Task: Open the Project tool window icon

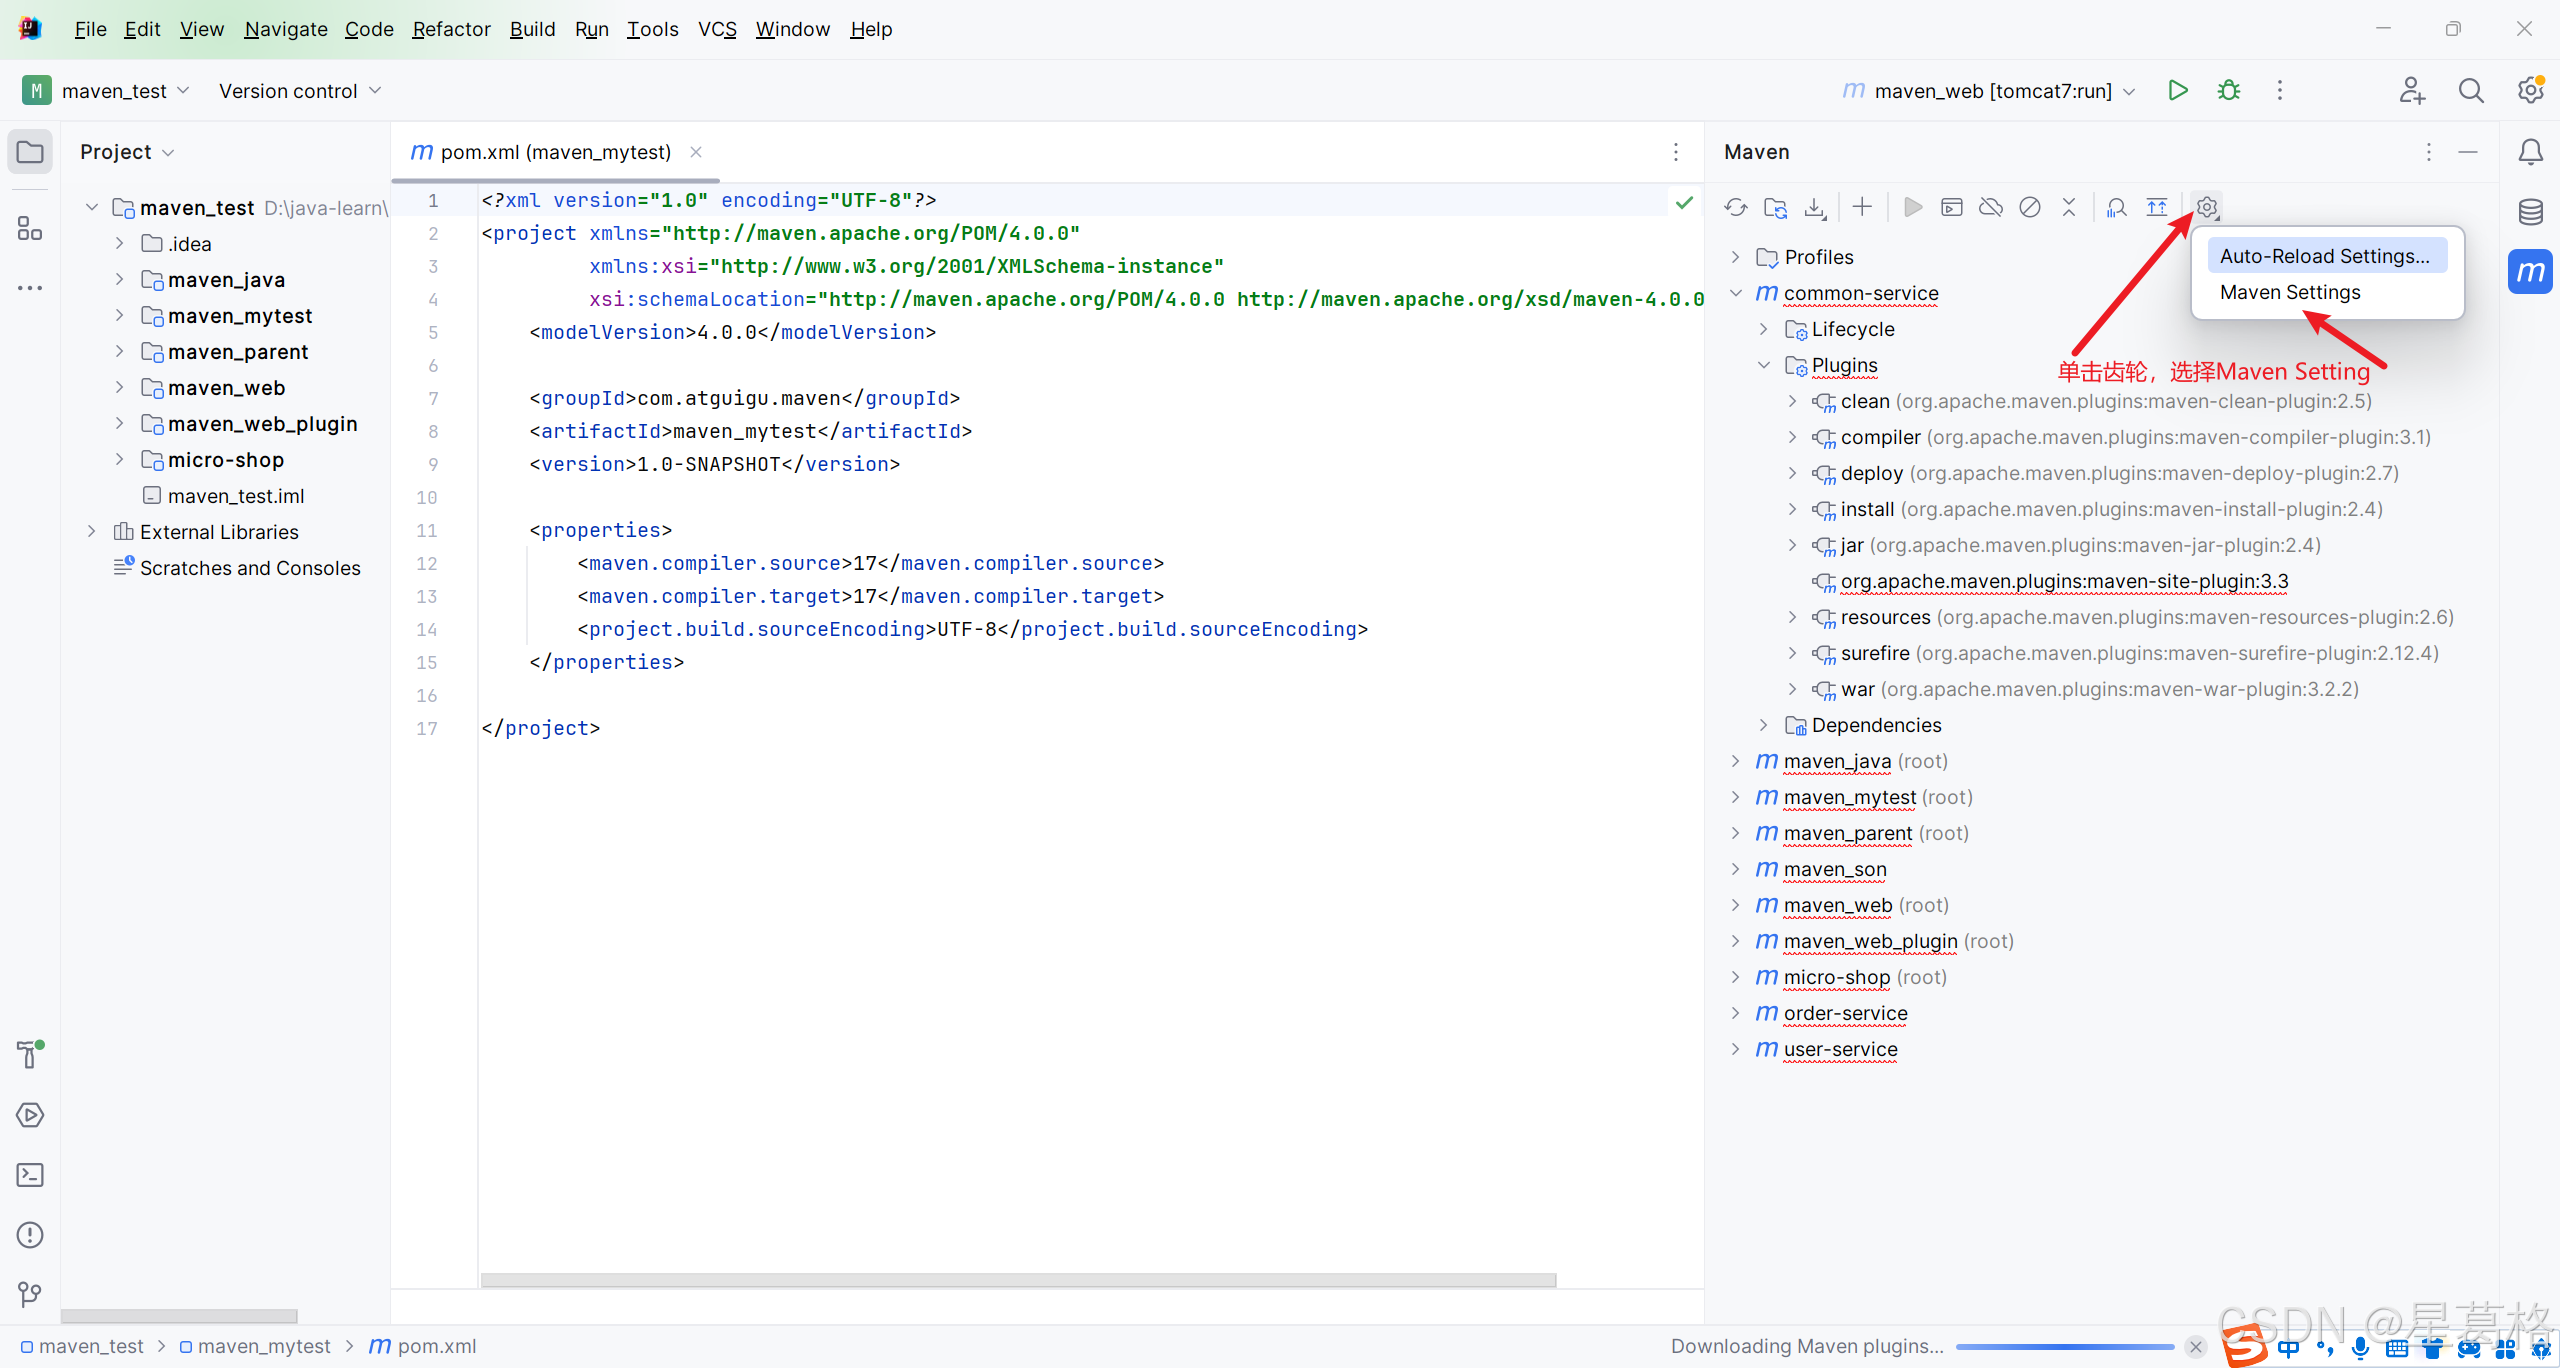Action: pyautogui.click(x=30, y=152)
